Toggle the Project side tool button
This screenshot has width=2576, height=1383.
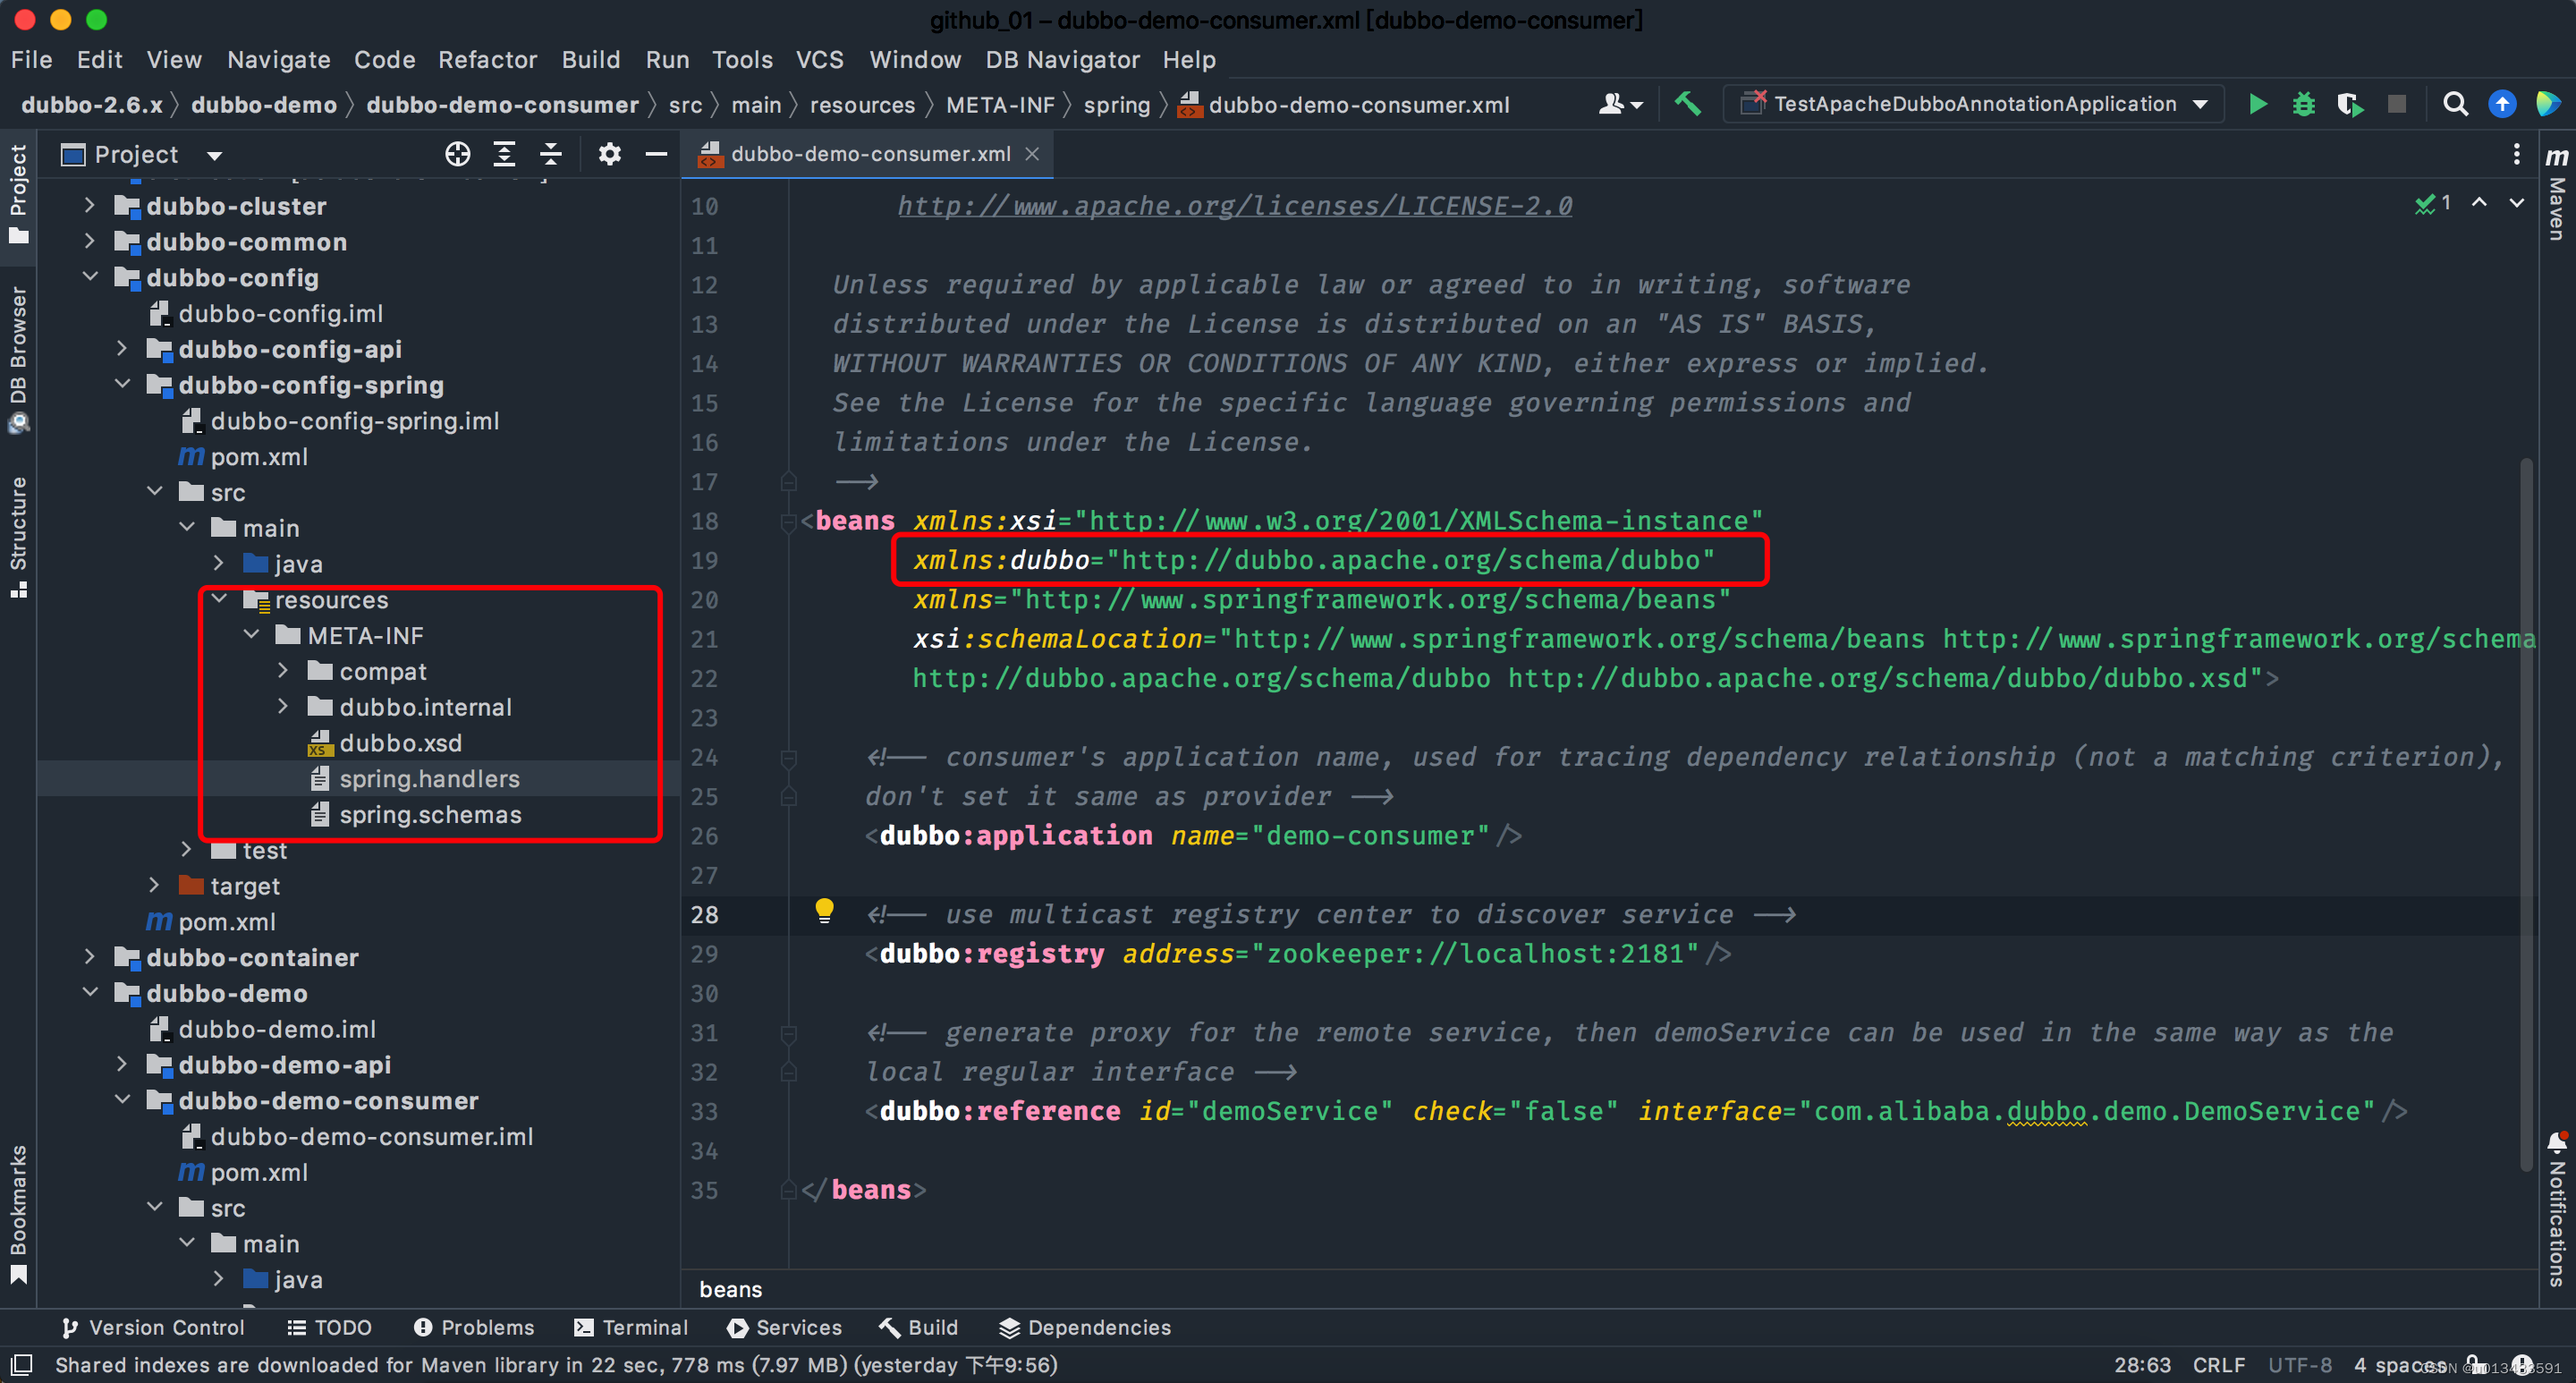pos(18,194)
